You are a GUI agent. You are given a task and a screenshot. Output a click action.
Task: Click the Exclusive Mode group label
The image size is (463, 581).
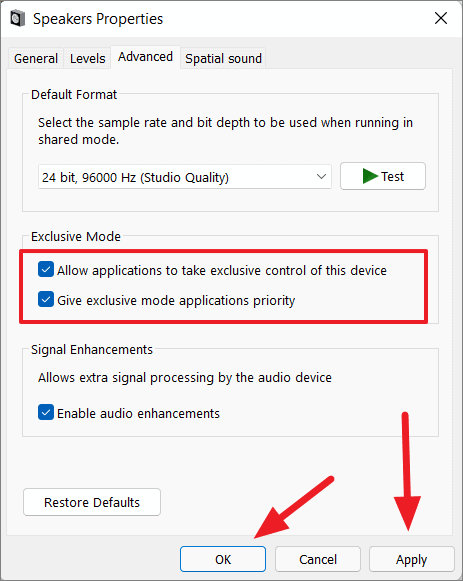click(76, 236)
